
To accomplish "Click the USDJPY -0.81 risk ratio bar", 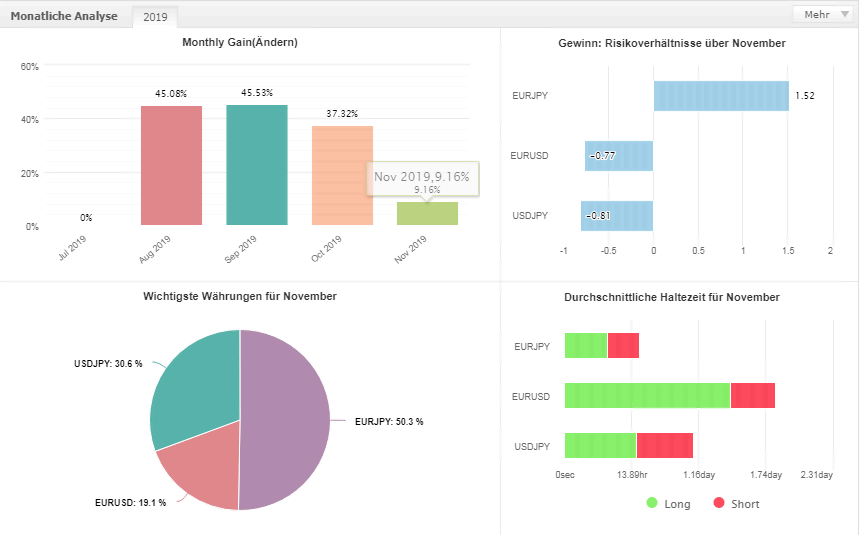I will tap(617, 216).
